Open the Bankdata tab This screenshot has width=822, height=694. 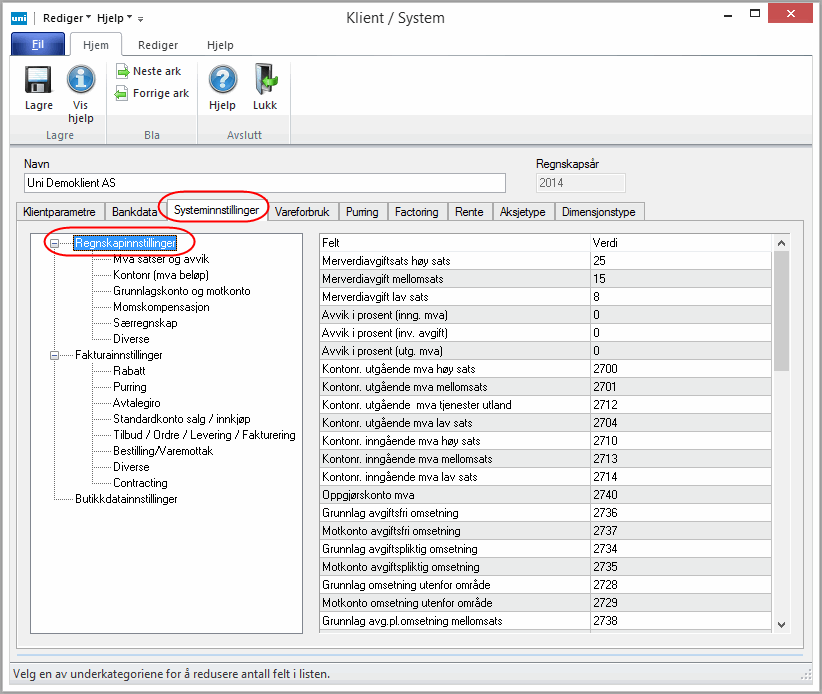134,212
